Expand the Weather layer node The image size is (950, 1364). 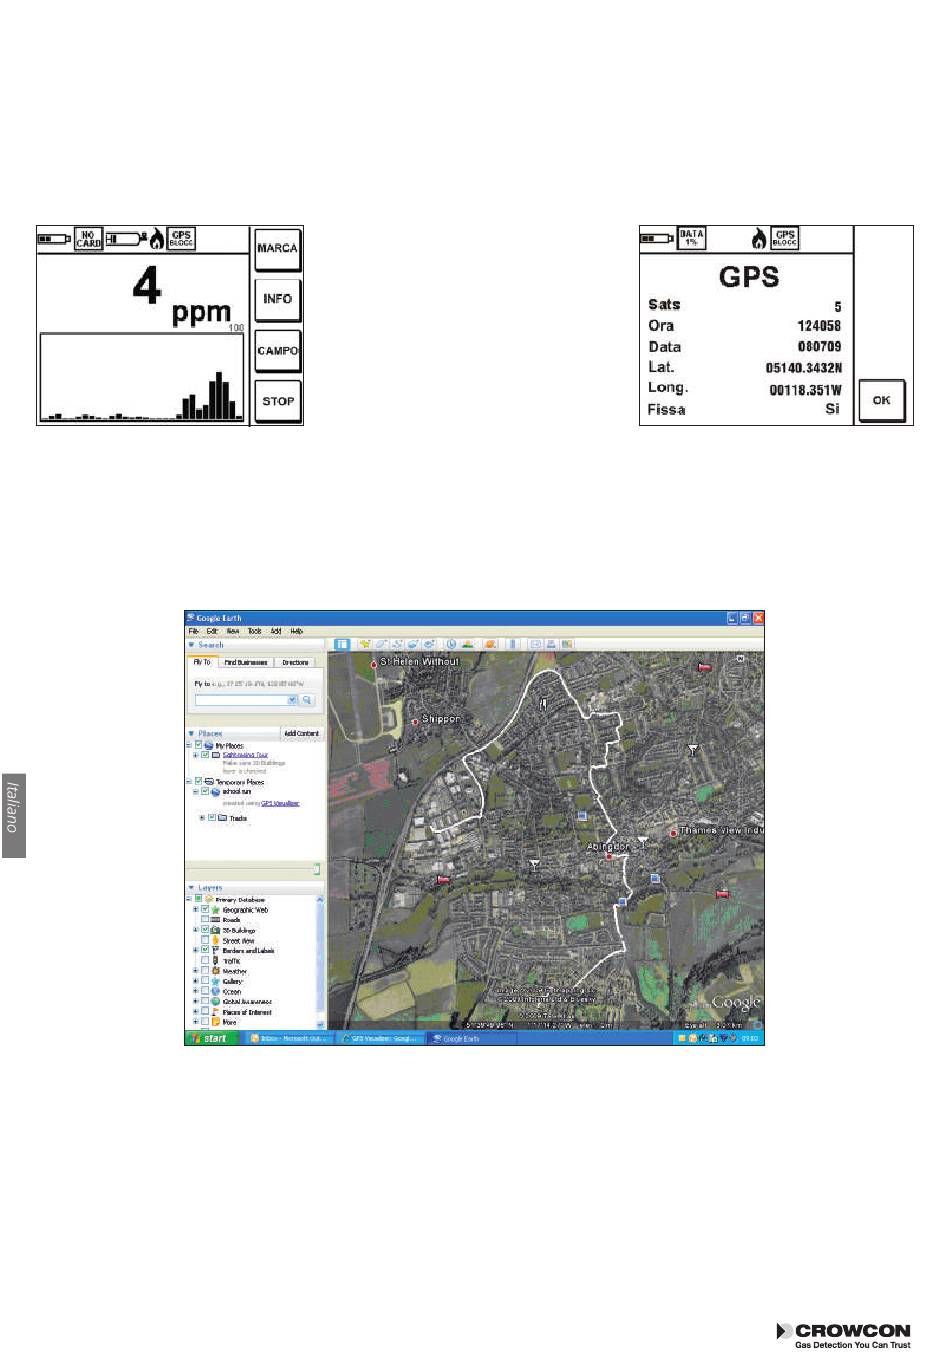click(x=196, y=971)
